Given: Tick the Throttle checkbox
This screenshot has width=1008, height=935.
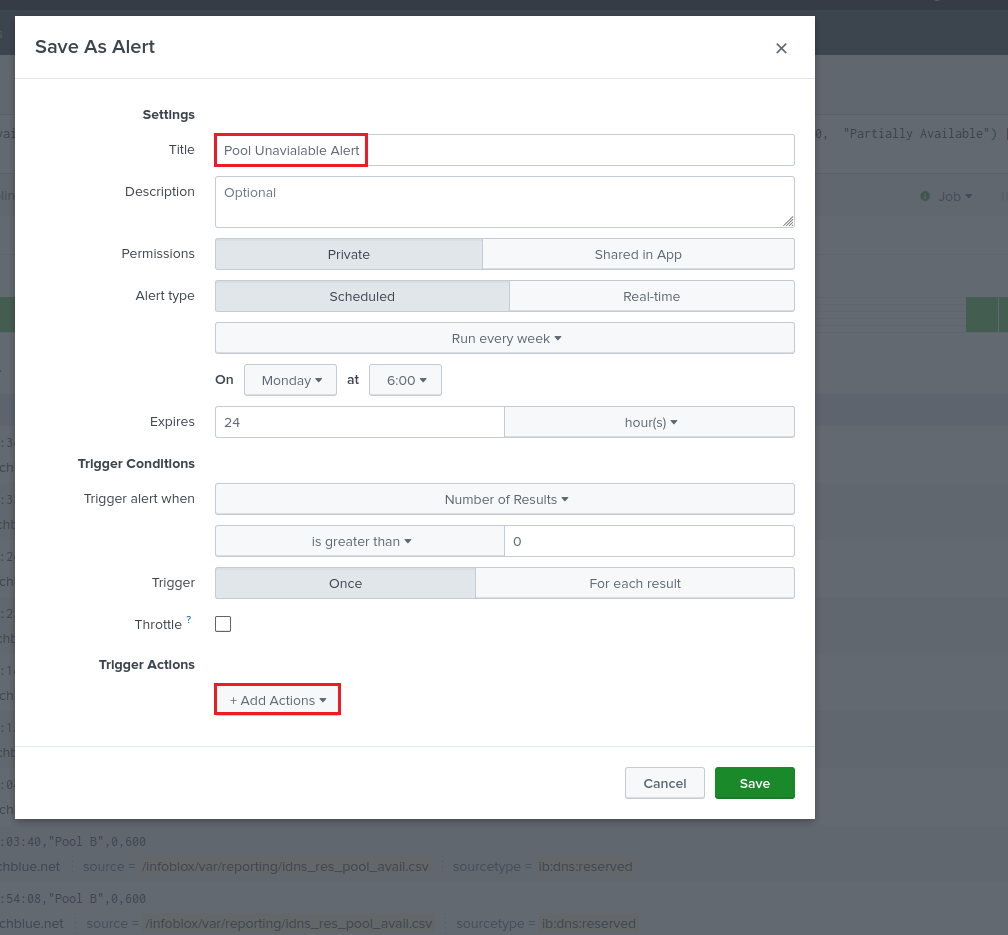Looking at the screenshot, I should [x=223, y=624].
